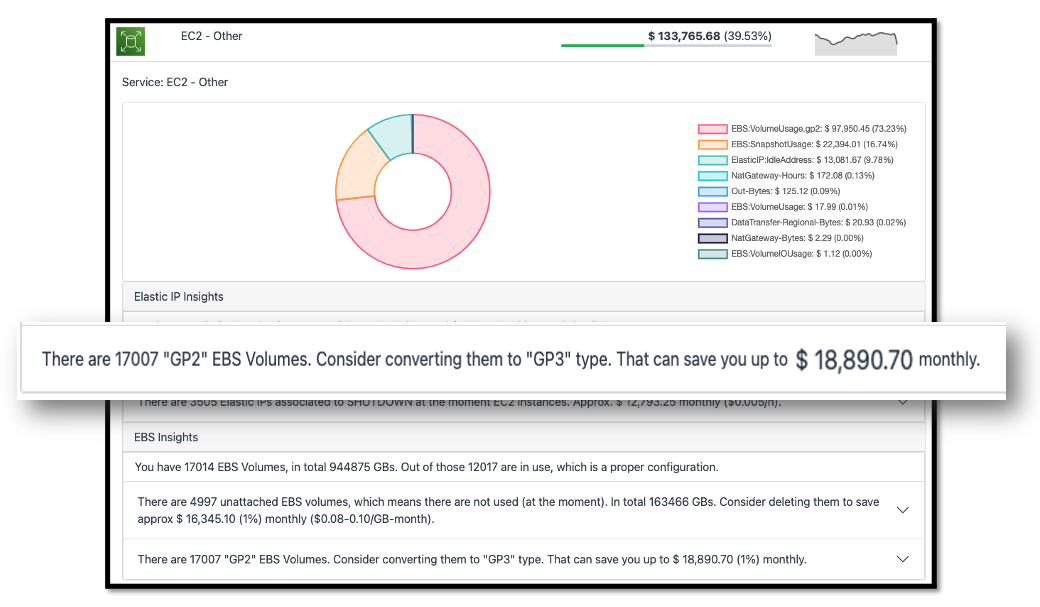The image size is (1040, 607).
Task: Click the bottom GP2 EBS Volumes insight text
Action: click(472, 559)
